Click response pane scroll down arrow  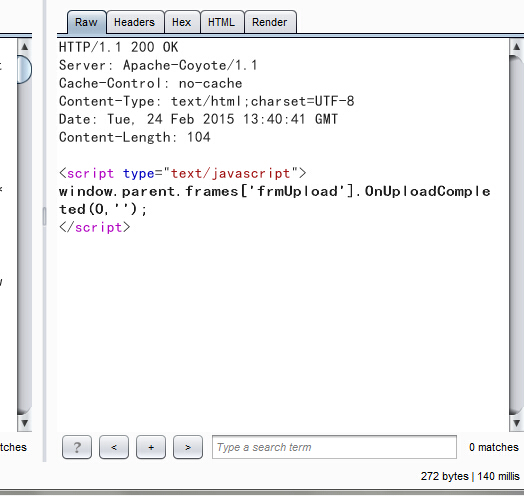pos(516,423)
